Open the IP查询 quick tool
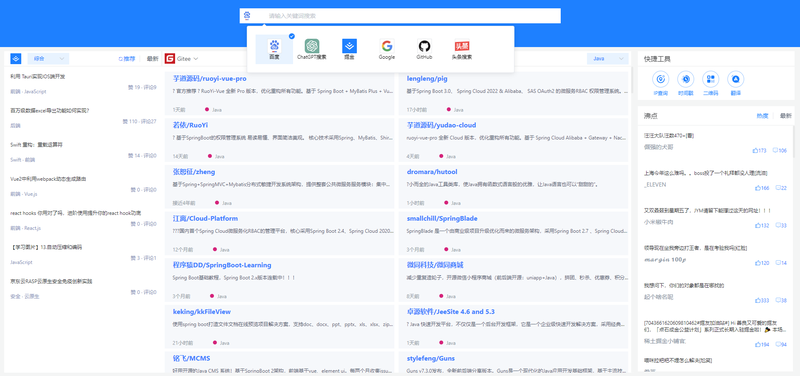Viewport: 800px width, 376px height. (x=660, y=83)
